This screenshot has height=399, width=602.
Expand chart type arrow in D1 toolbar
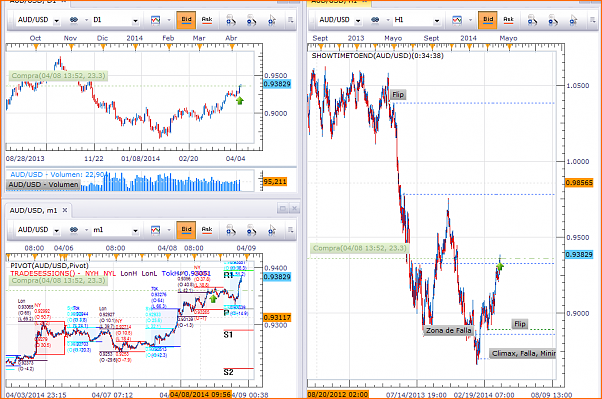pos(169,20)
